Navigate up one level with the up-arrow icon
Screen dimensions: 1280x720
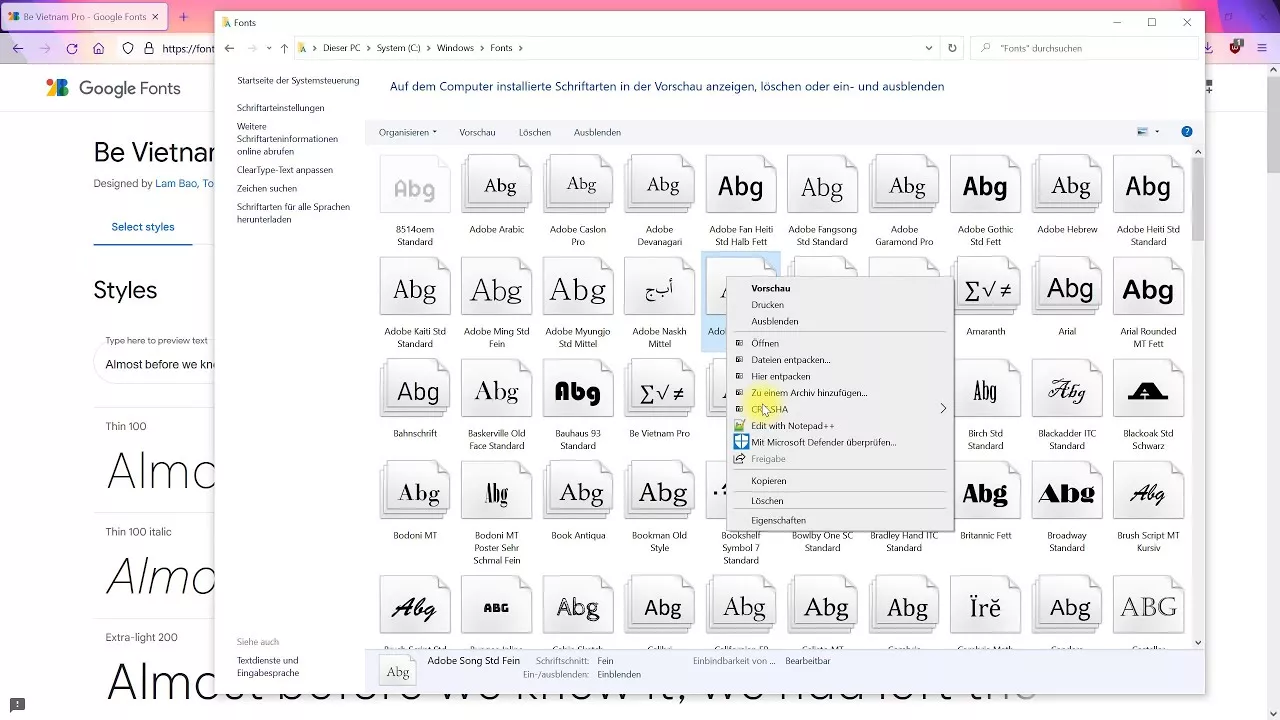(284, 47)
